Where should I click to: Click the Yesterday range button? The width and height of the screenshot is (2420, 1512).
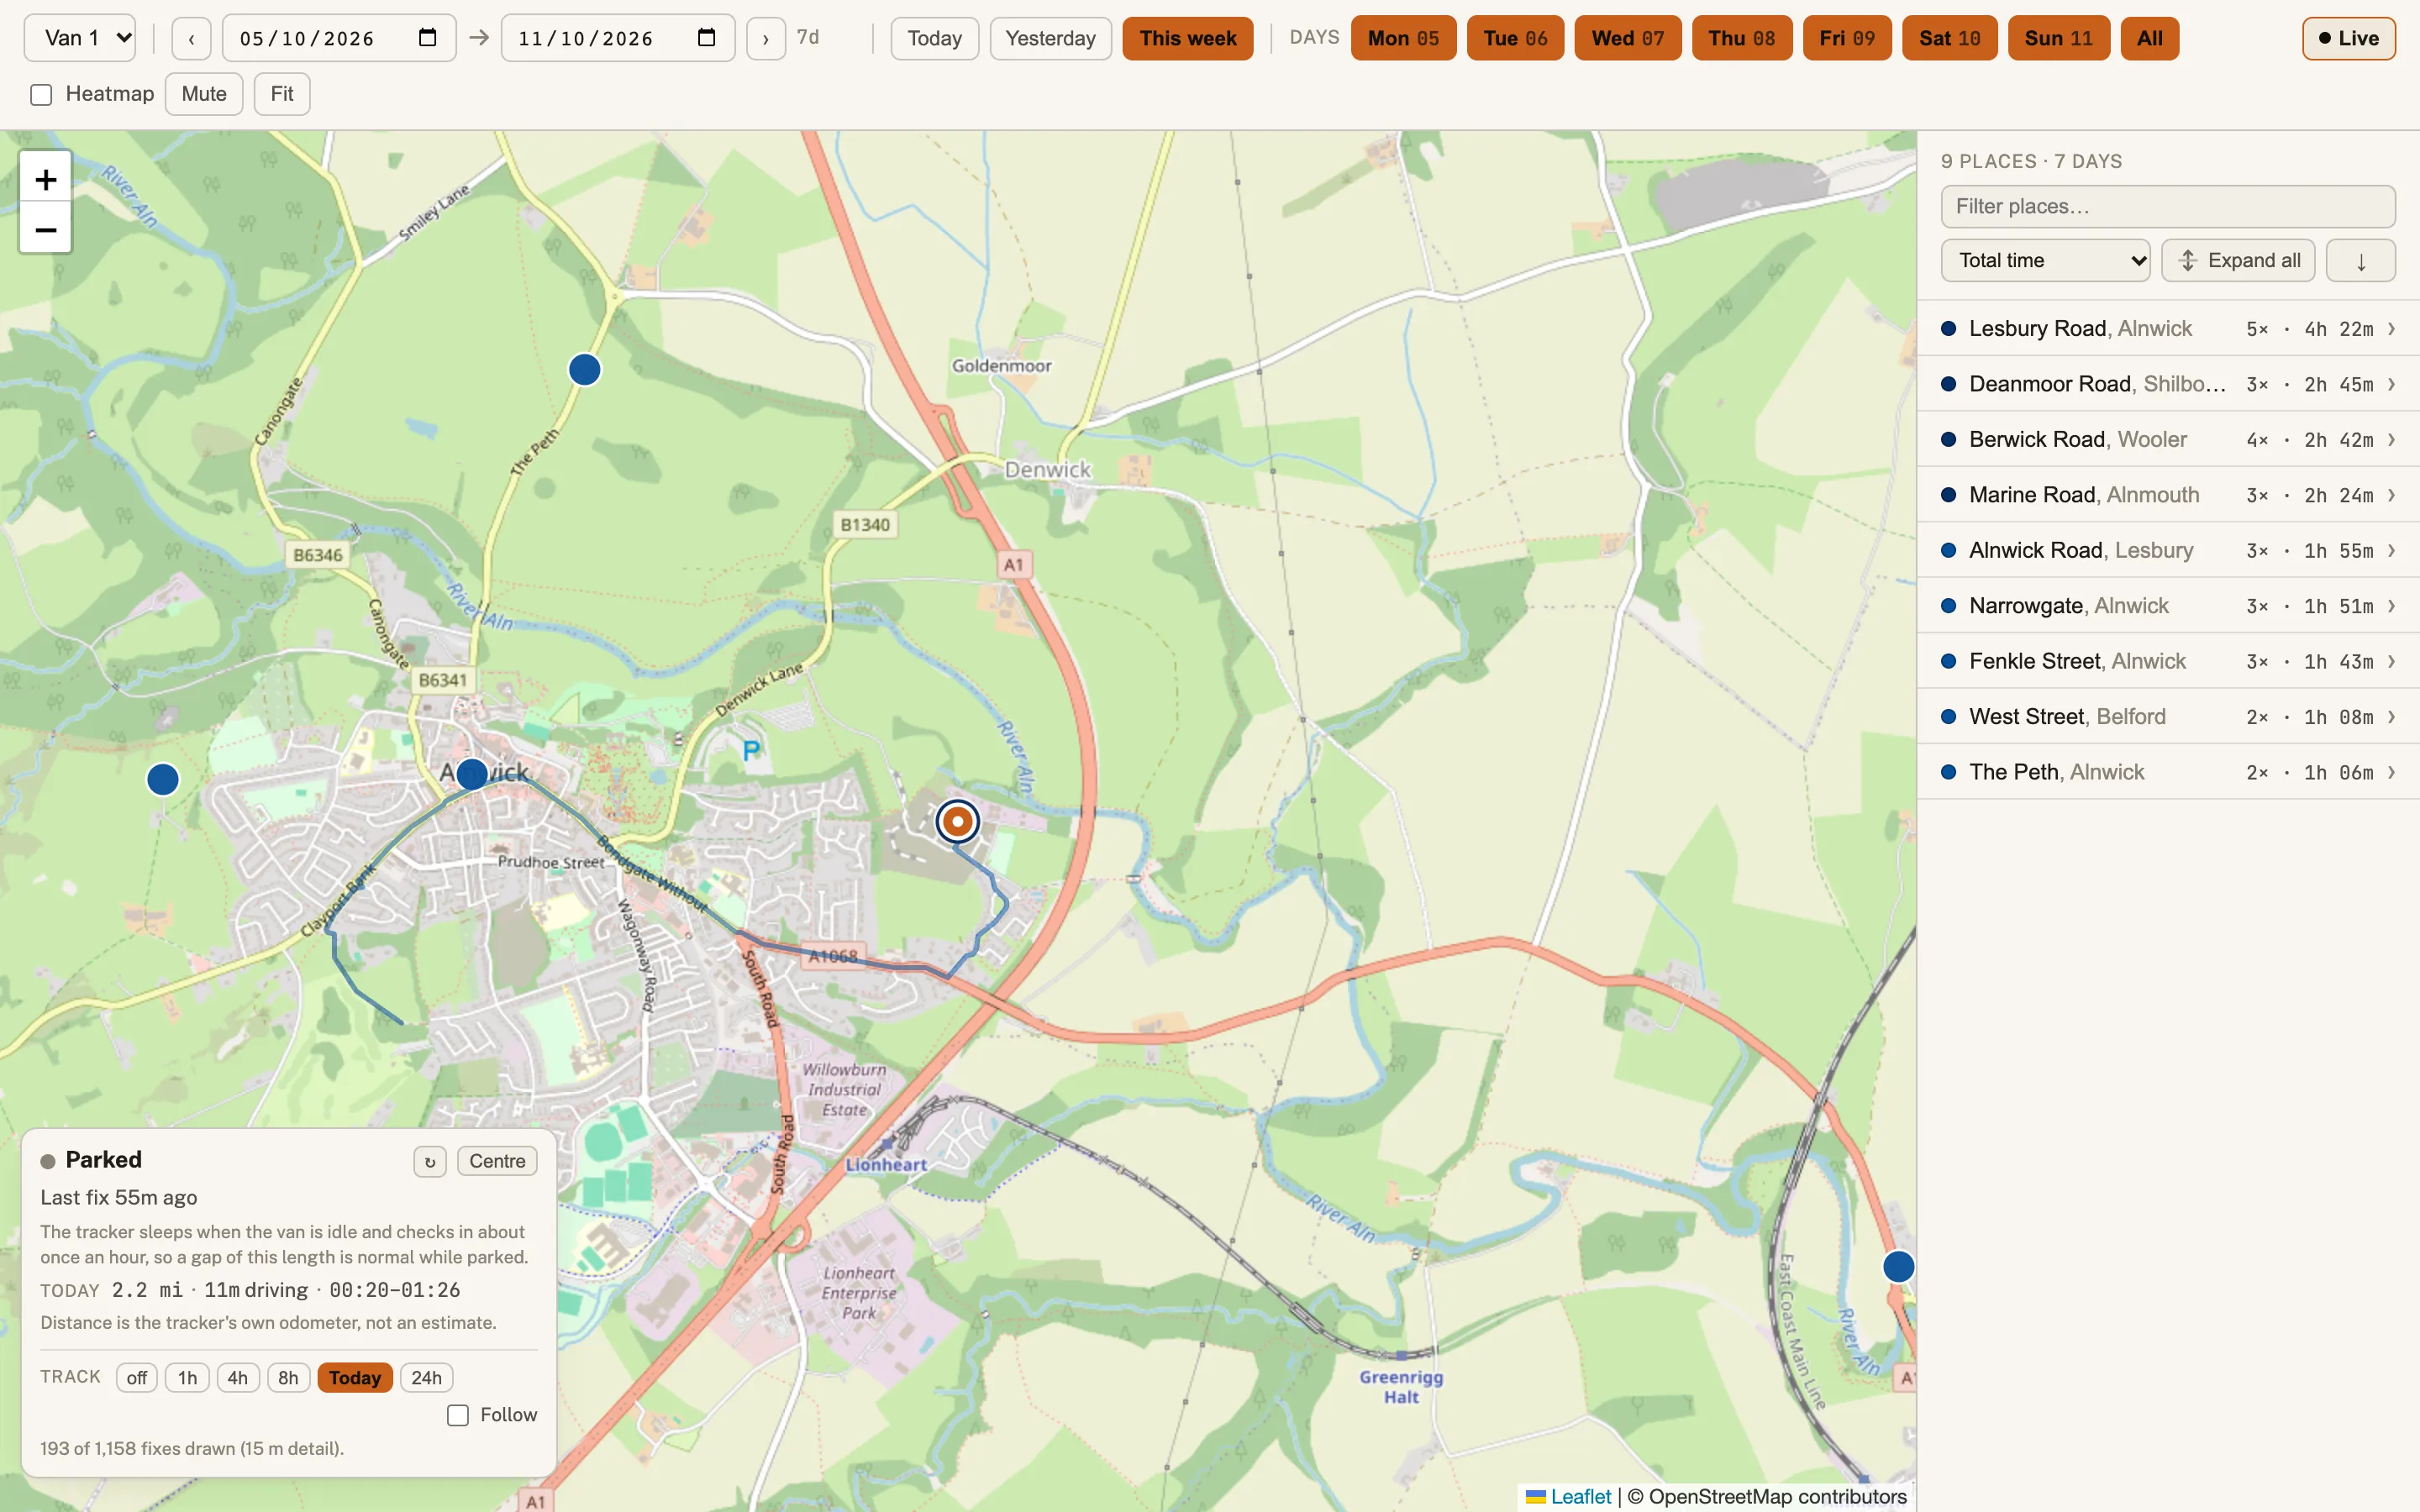click(1050, 39)
